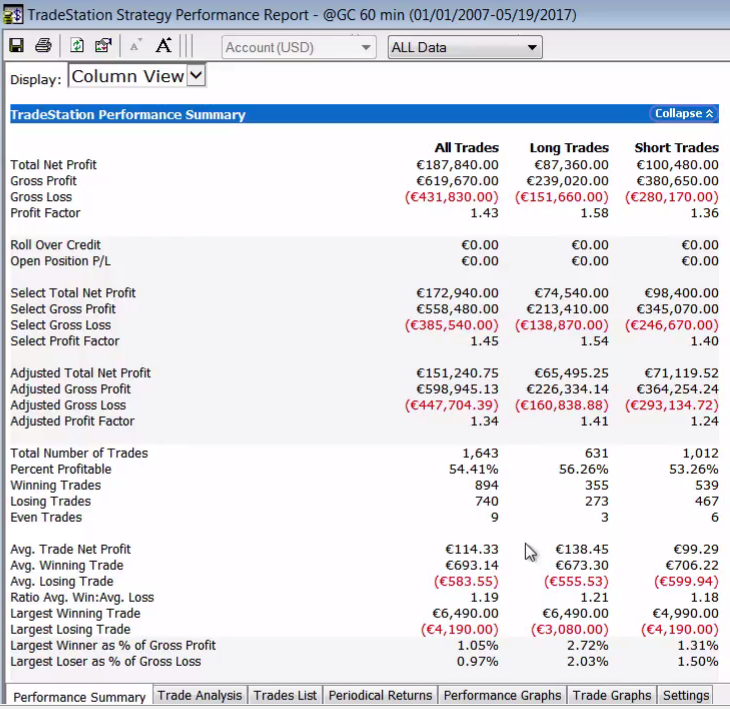This screenshot has height=709, width=730.
Task: Switch to the Trade Graphs tab
Action: pyautogui.click(x=612, y=695)
